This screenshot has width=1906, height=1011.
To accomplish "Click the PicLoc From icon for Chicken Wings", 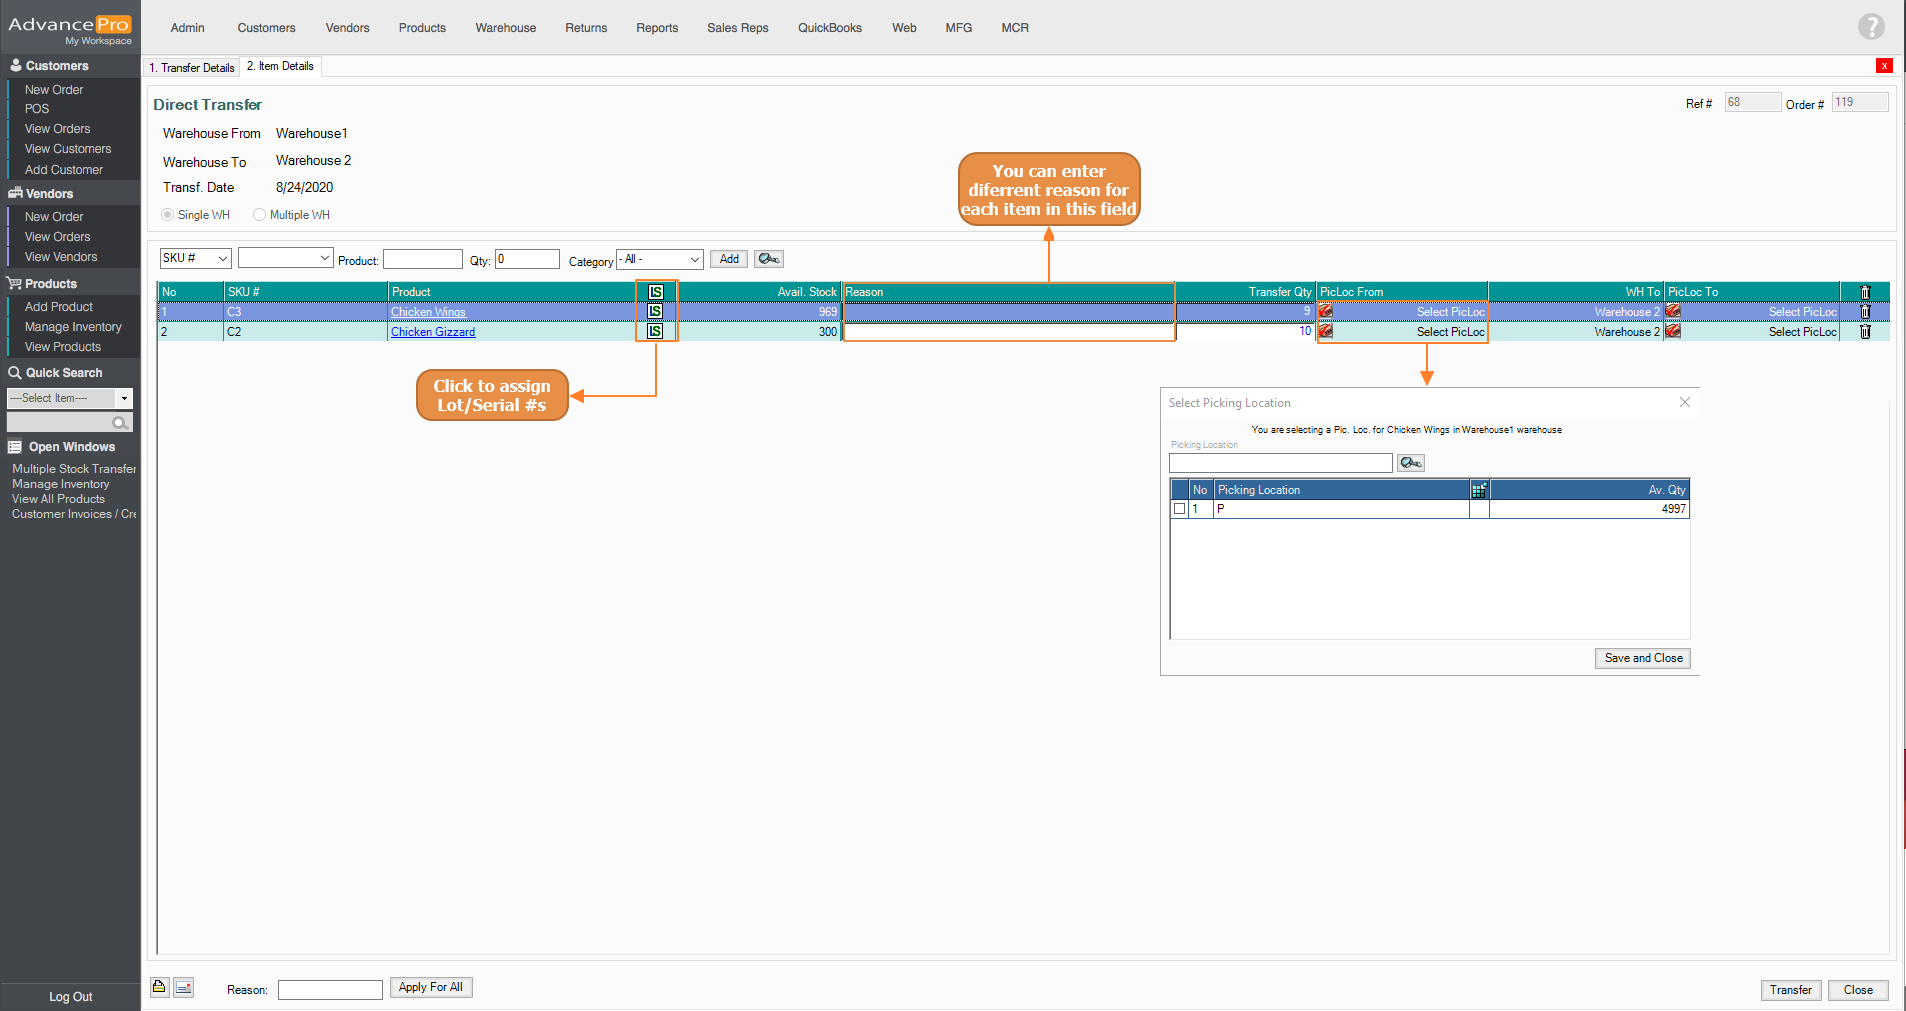I will [x=1325, y=312].
